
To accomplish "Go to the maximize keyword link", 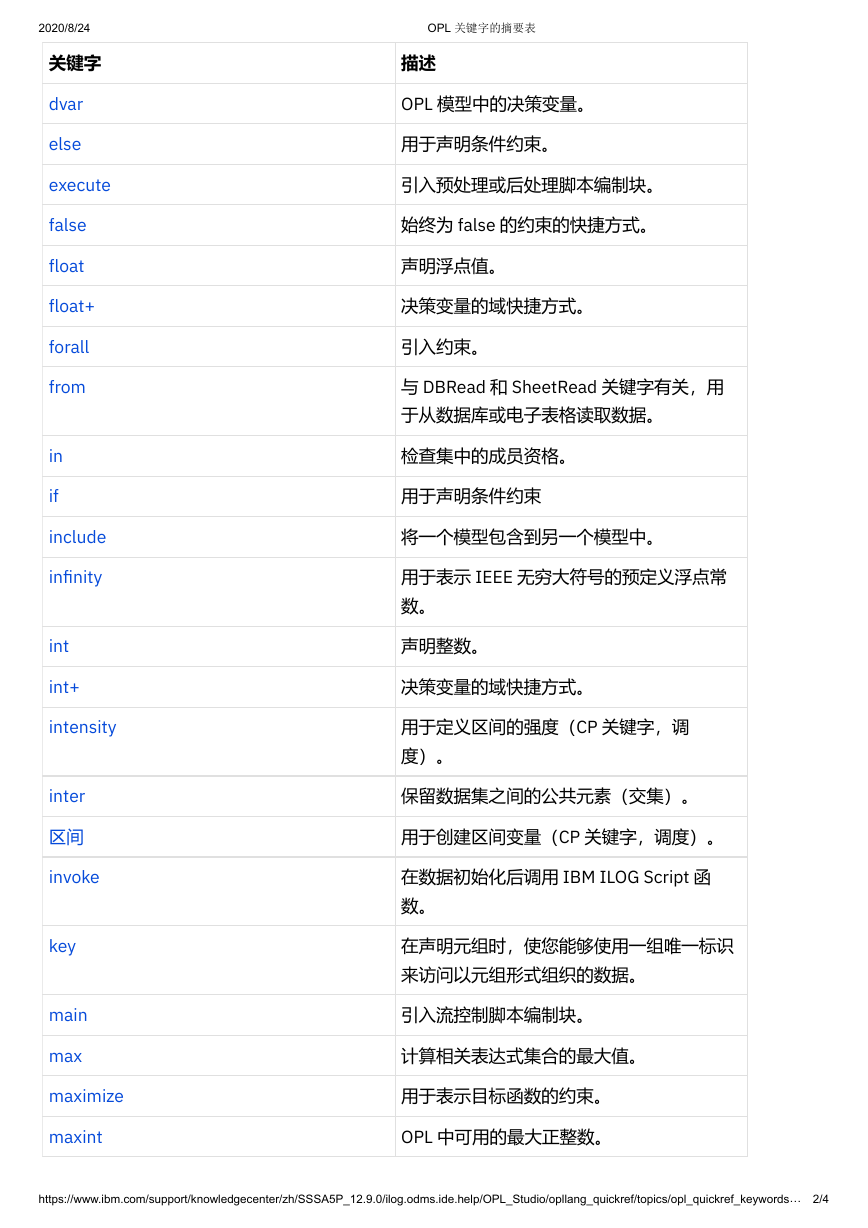I will pyautogui.click(x=87, y=1096).
